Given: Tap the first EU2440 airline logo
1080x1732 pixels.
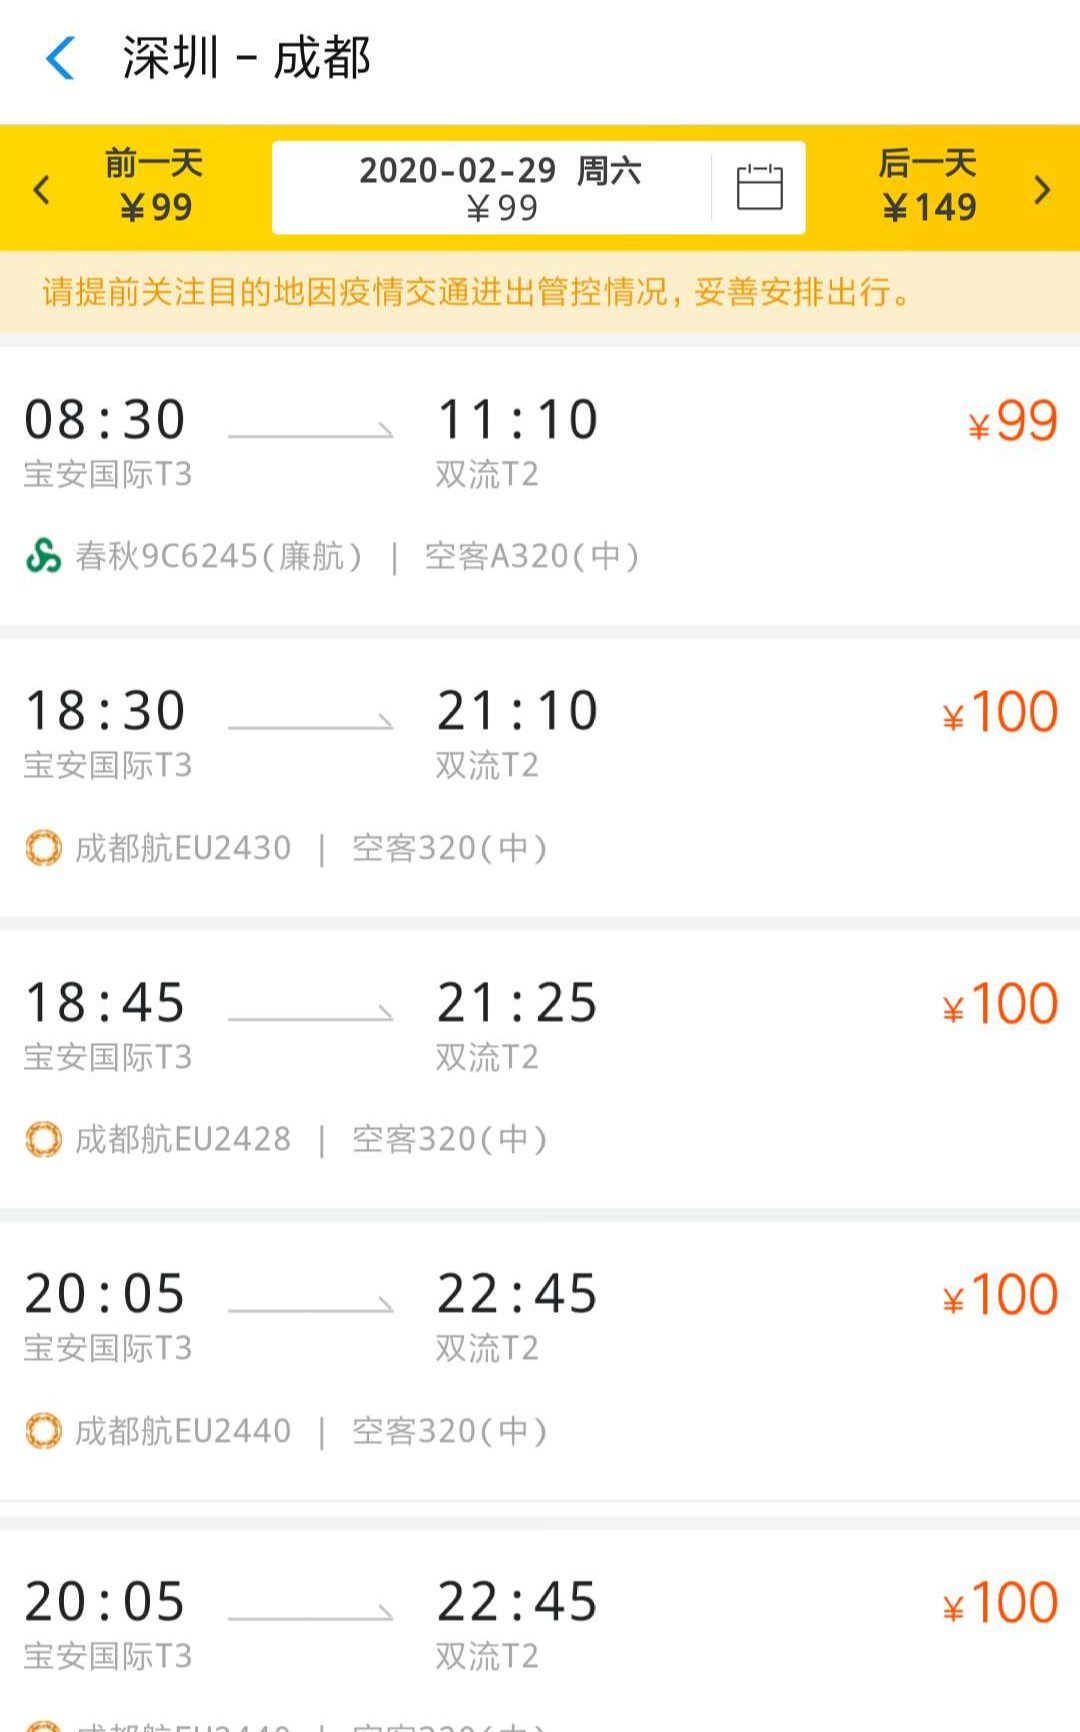Looking at the screenshot, I should coord(43,1431).
